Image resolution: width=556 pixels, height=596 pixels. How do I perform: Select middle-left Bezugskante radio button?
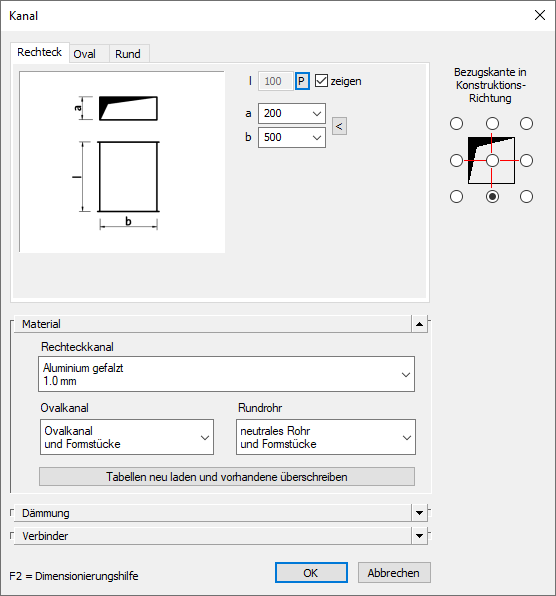pyautogui.click(x=456, y=160)
